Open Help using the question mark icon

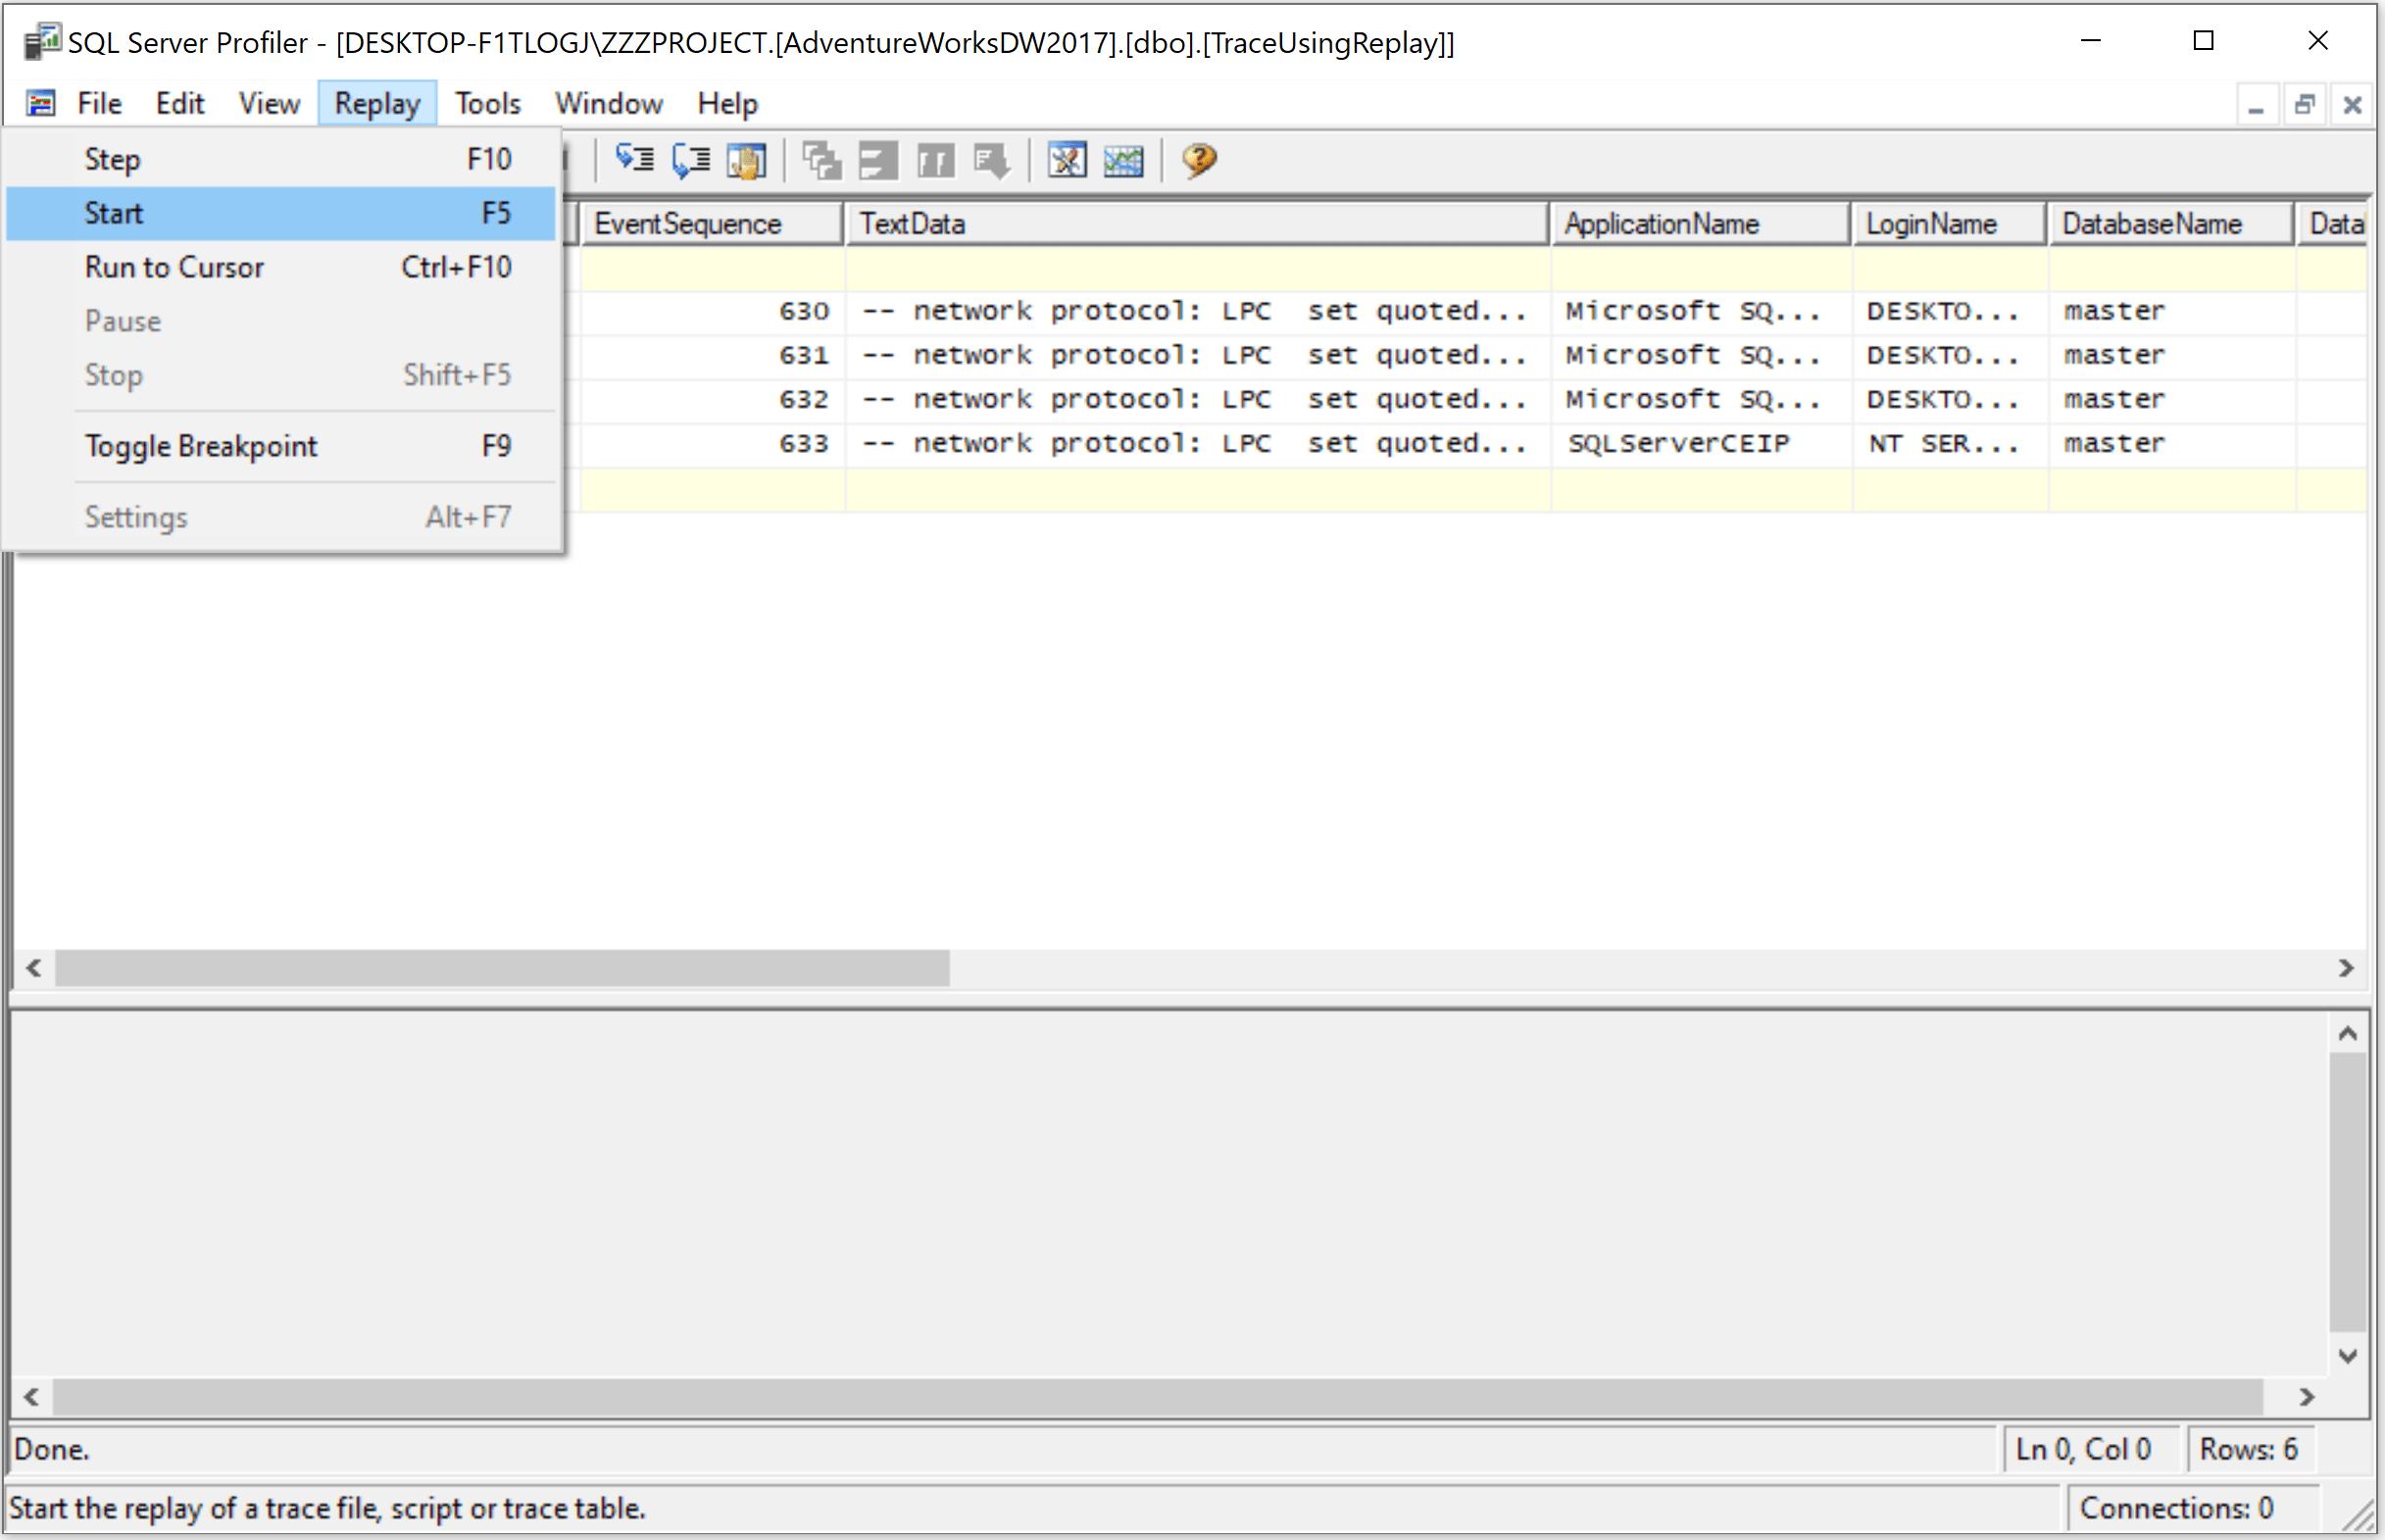[x=1197, y=160]
